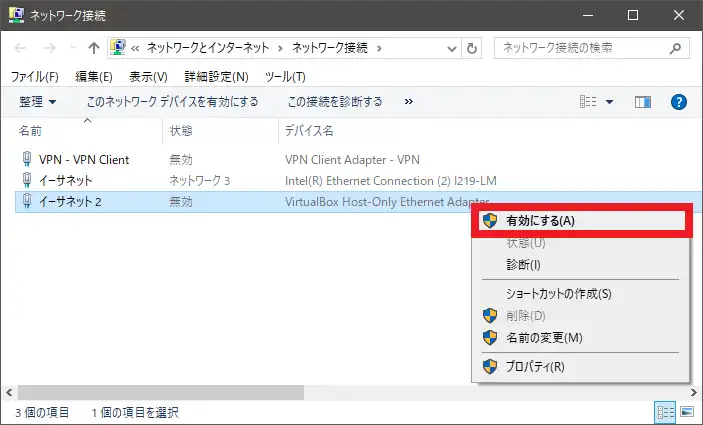The image size is (703, 425).
Task: Click the address bar network icon
Action: point(117,48)
